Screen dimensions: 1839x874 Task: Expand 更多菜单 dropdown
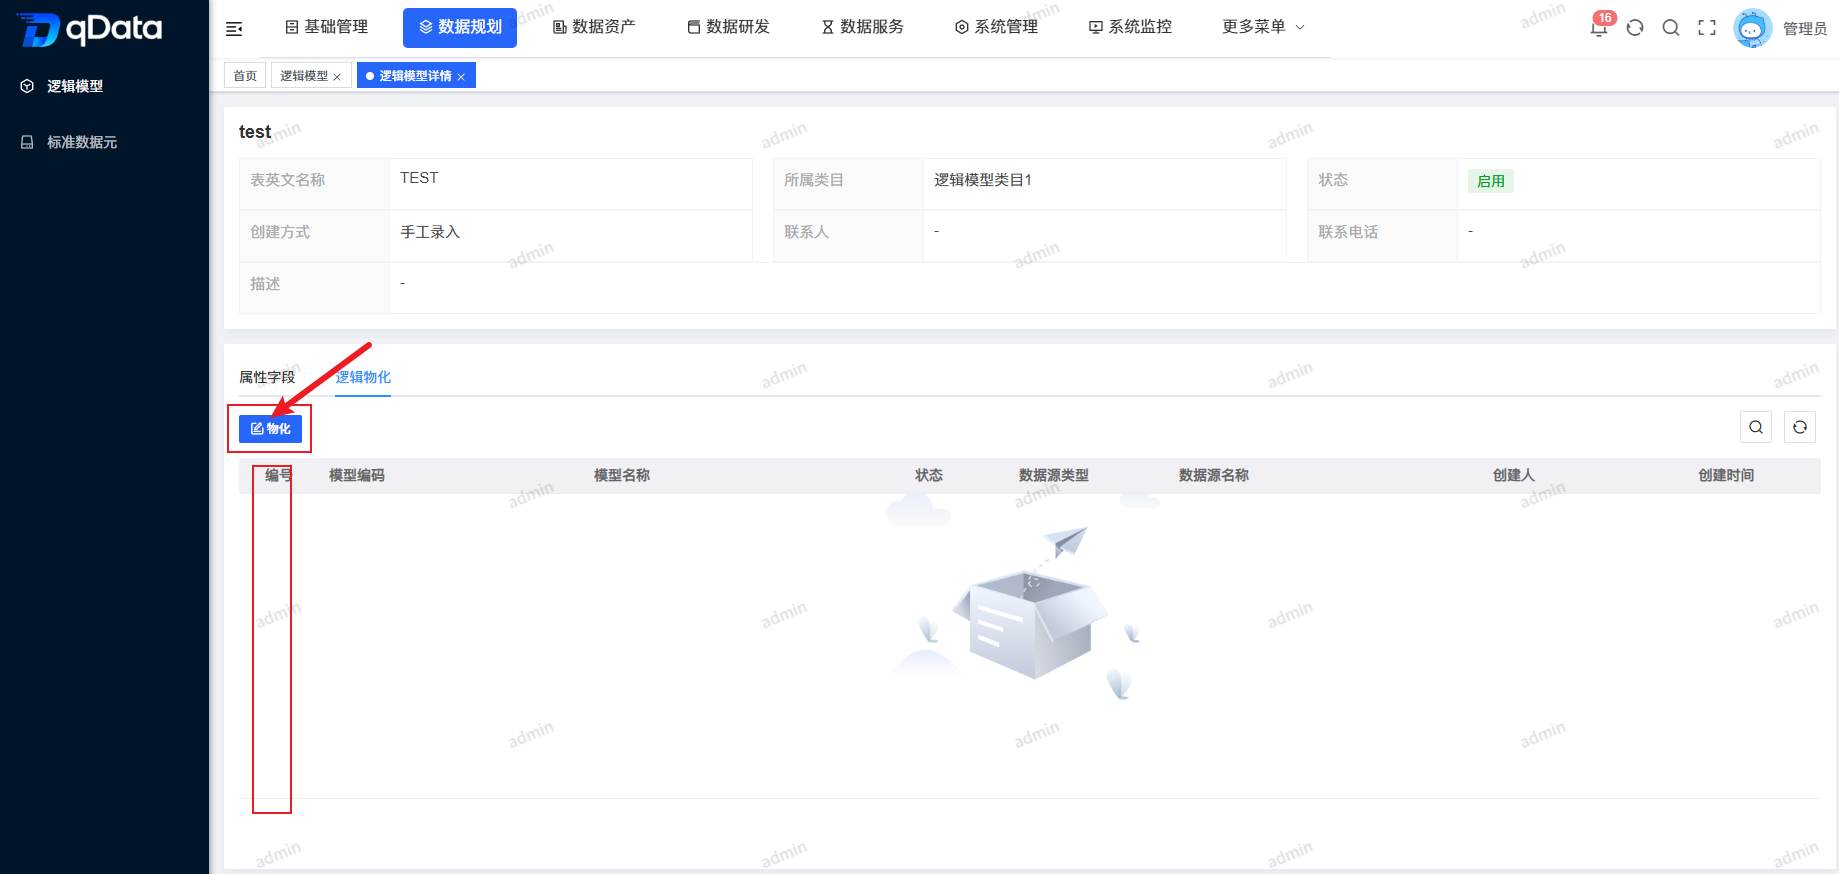coord(1263,27)
